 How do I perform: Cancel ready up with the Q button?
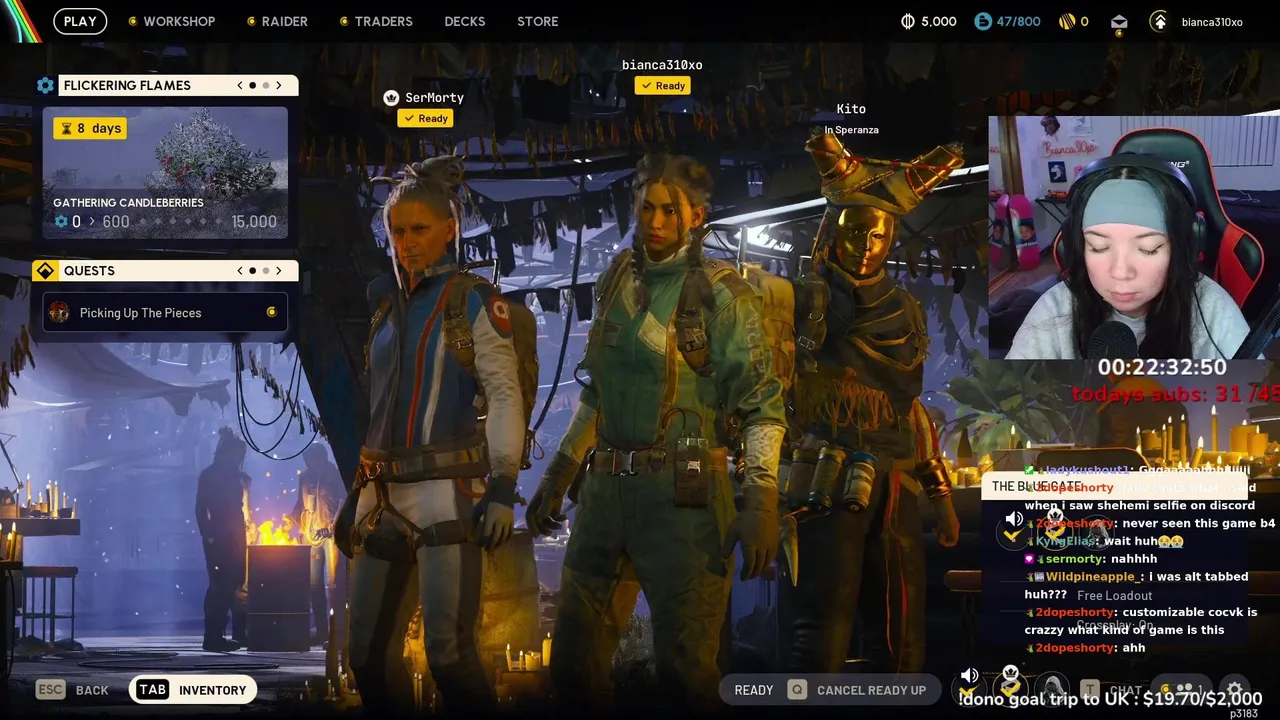[857, 690]
